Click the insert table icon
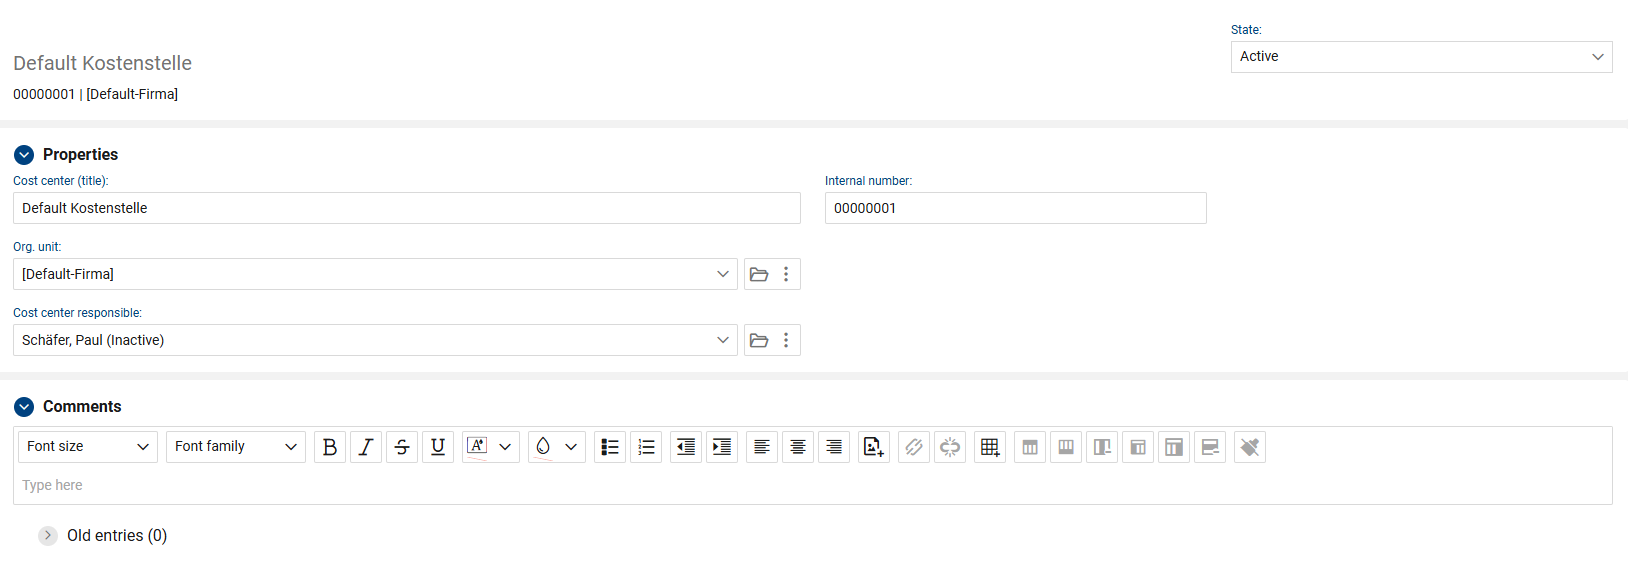 point(990,447)
